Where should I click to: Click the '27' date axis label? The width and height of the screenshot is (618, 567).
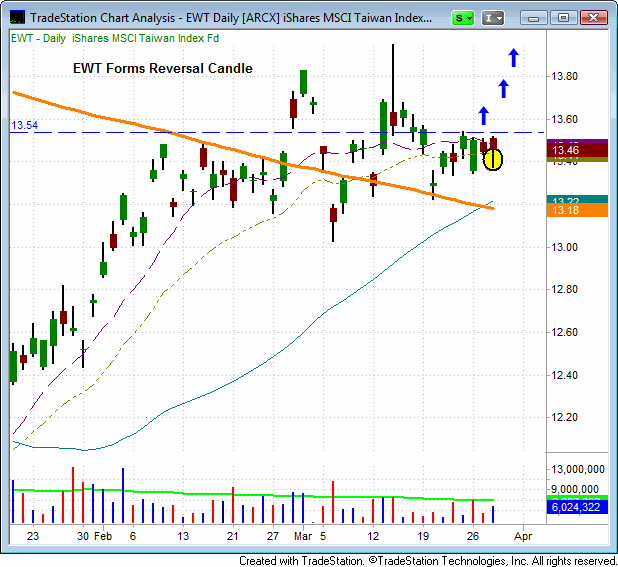pos(273,536)
